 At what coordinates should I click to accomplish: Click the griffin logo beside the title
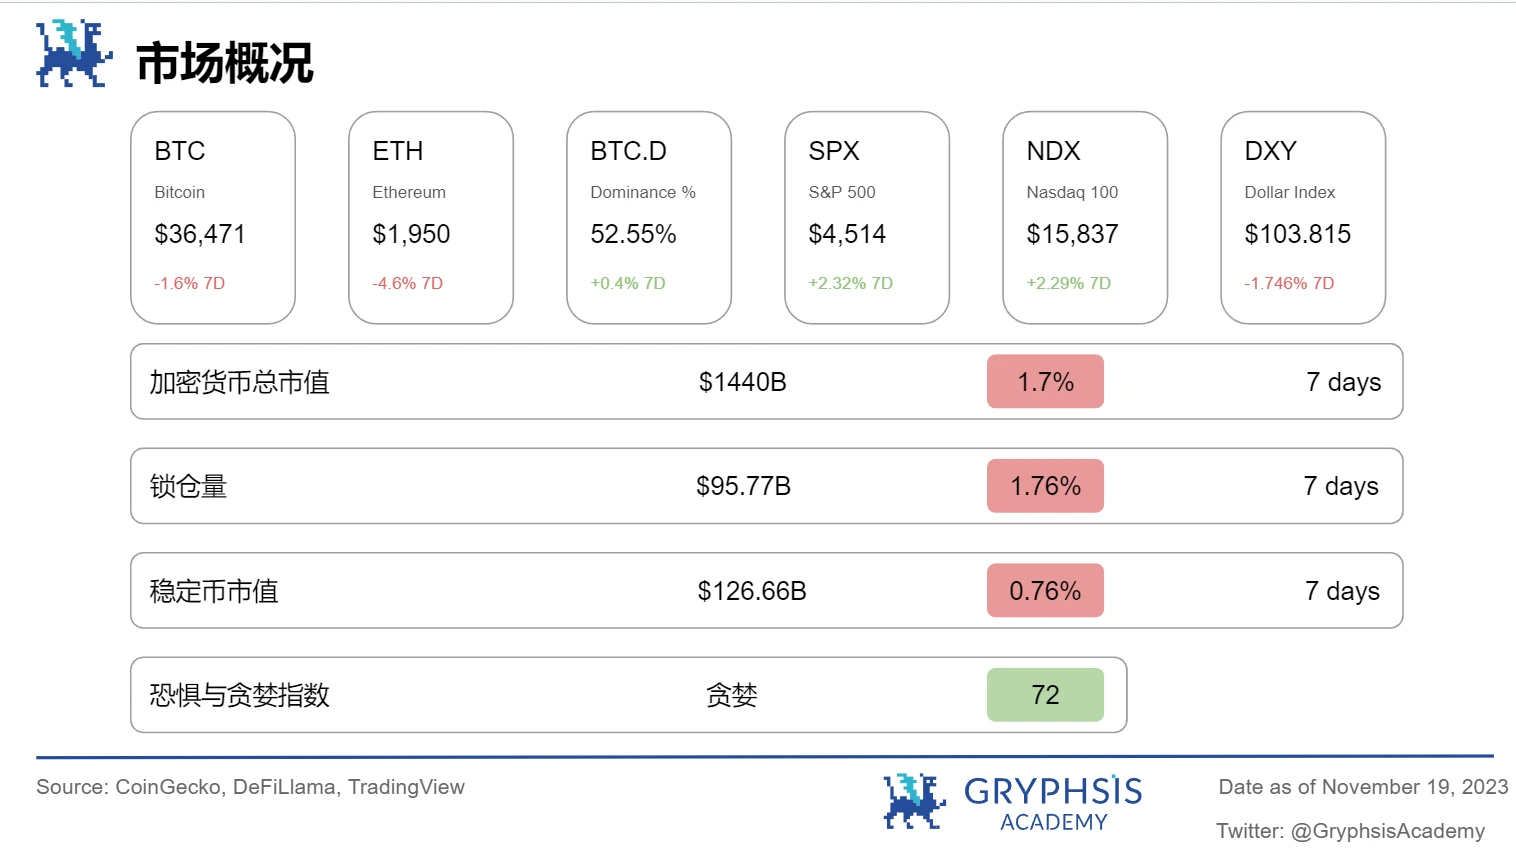pos(73,54)
